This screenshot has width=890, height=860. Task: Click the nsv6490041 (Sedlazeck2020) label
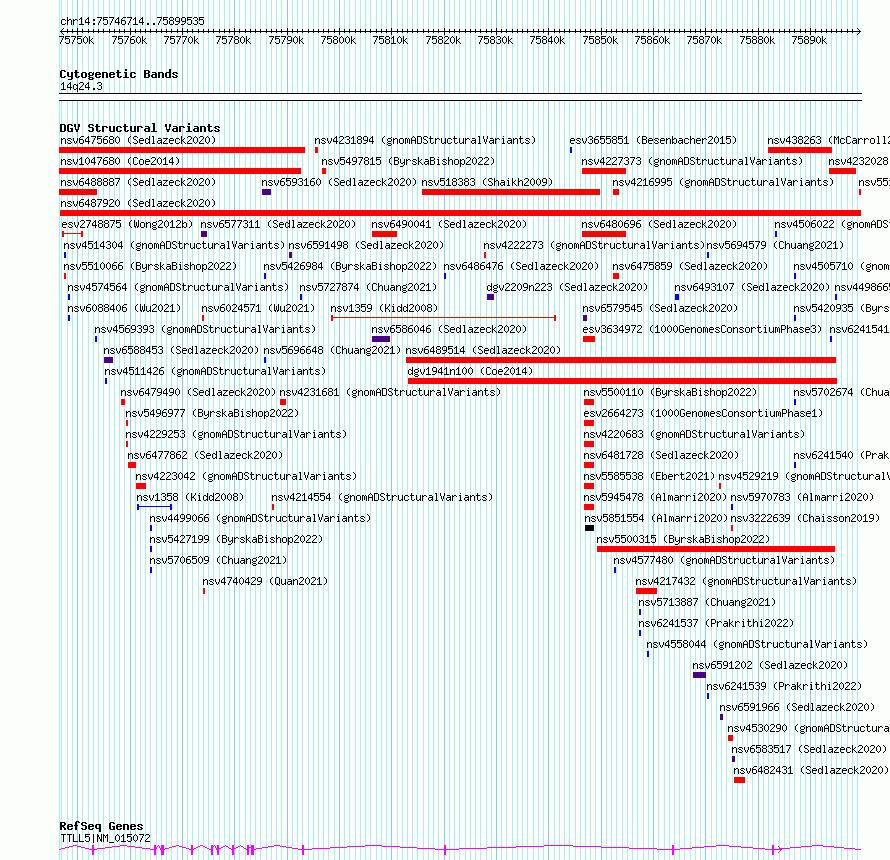pos(449,224)
